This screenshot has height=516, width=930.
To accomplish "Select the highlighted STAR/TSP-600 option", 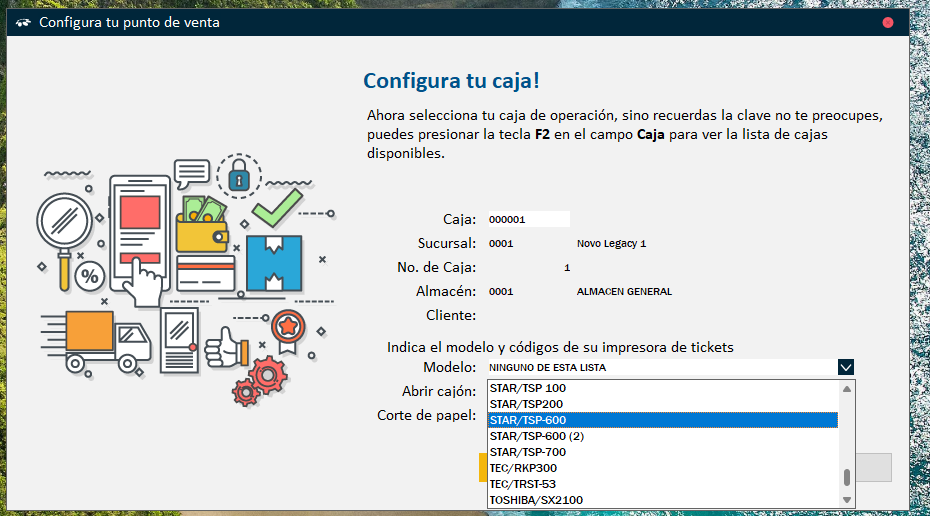I will click(660, 420).
